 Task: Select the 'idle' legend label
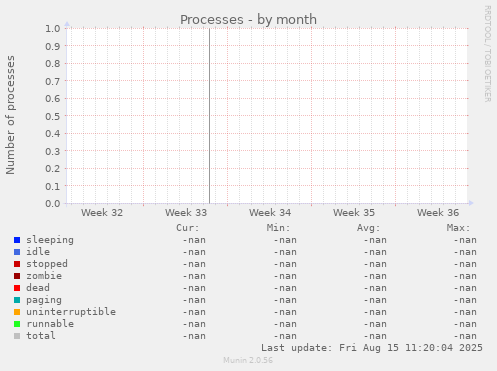(38, 252)
